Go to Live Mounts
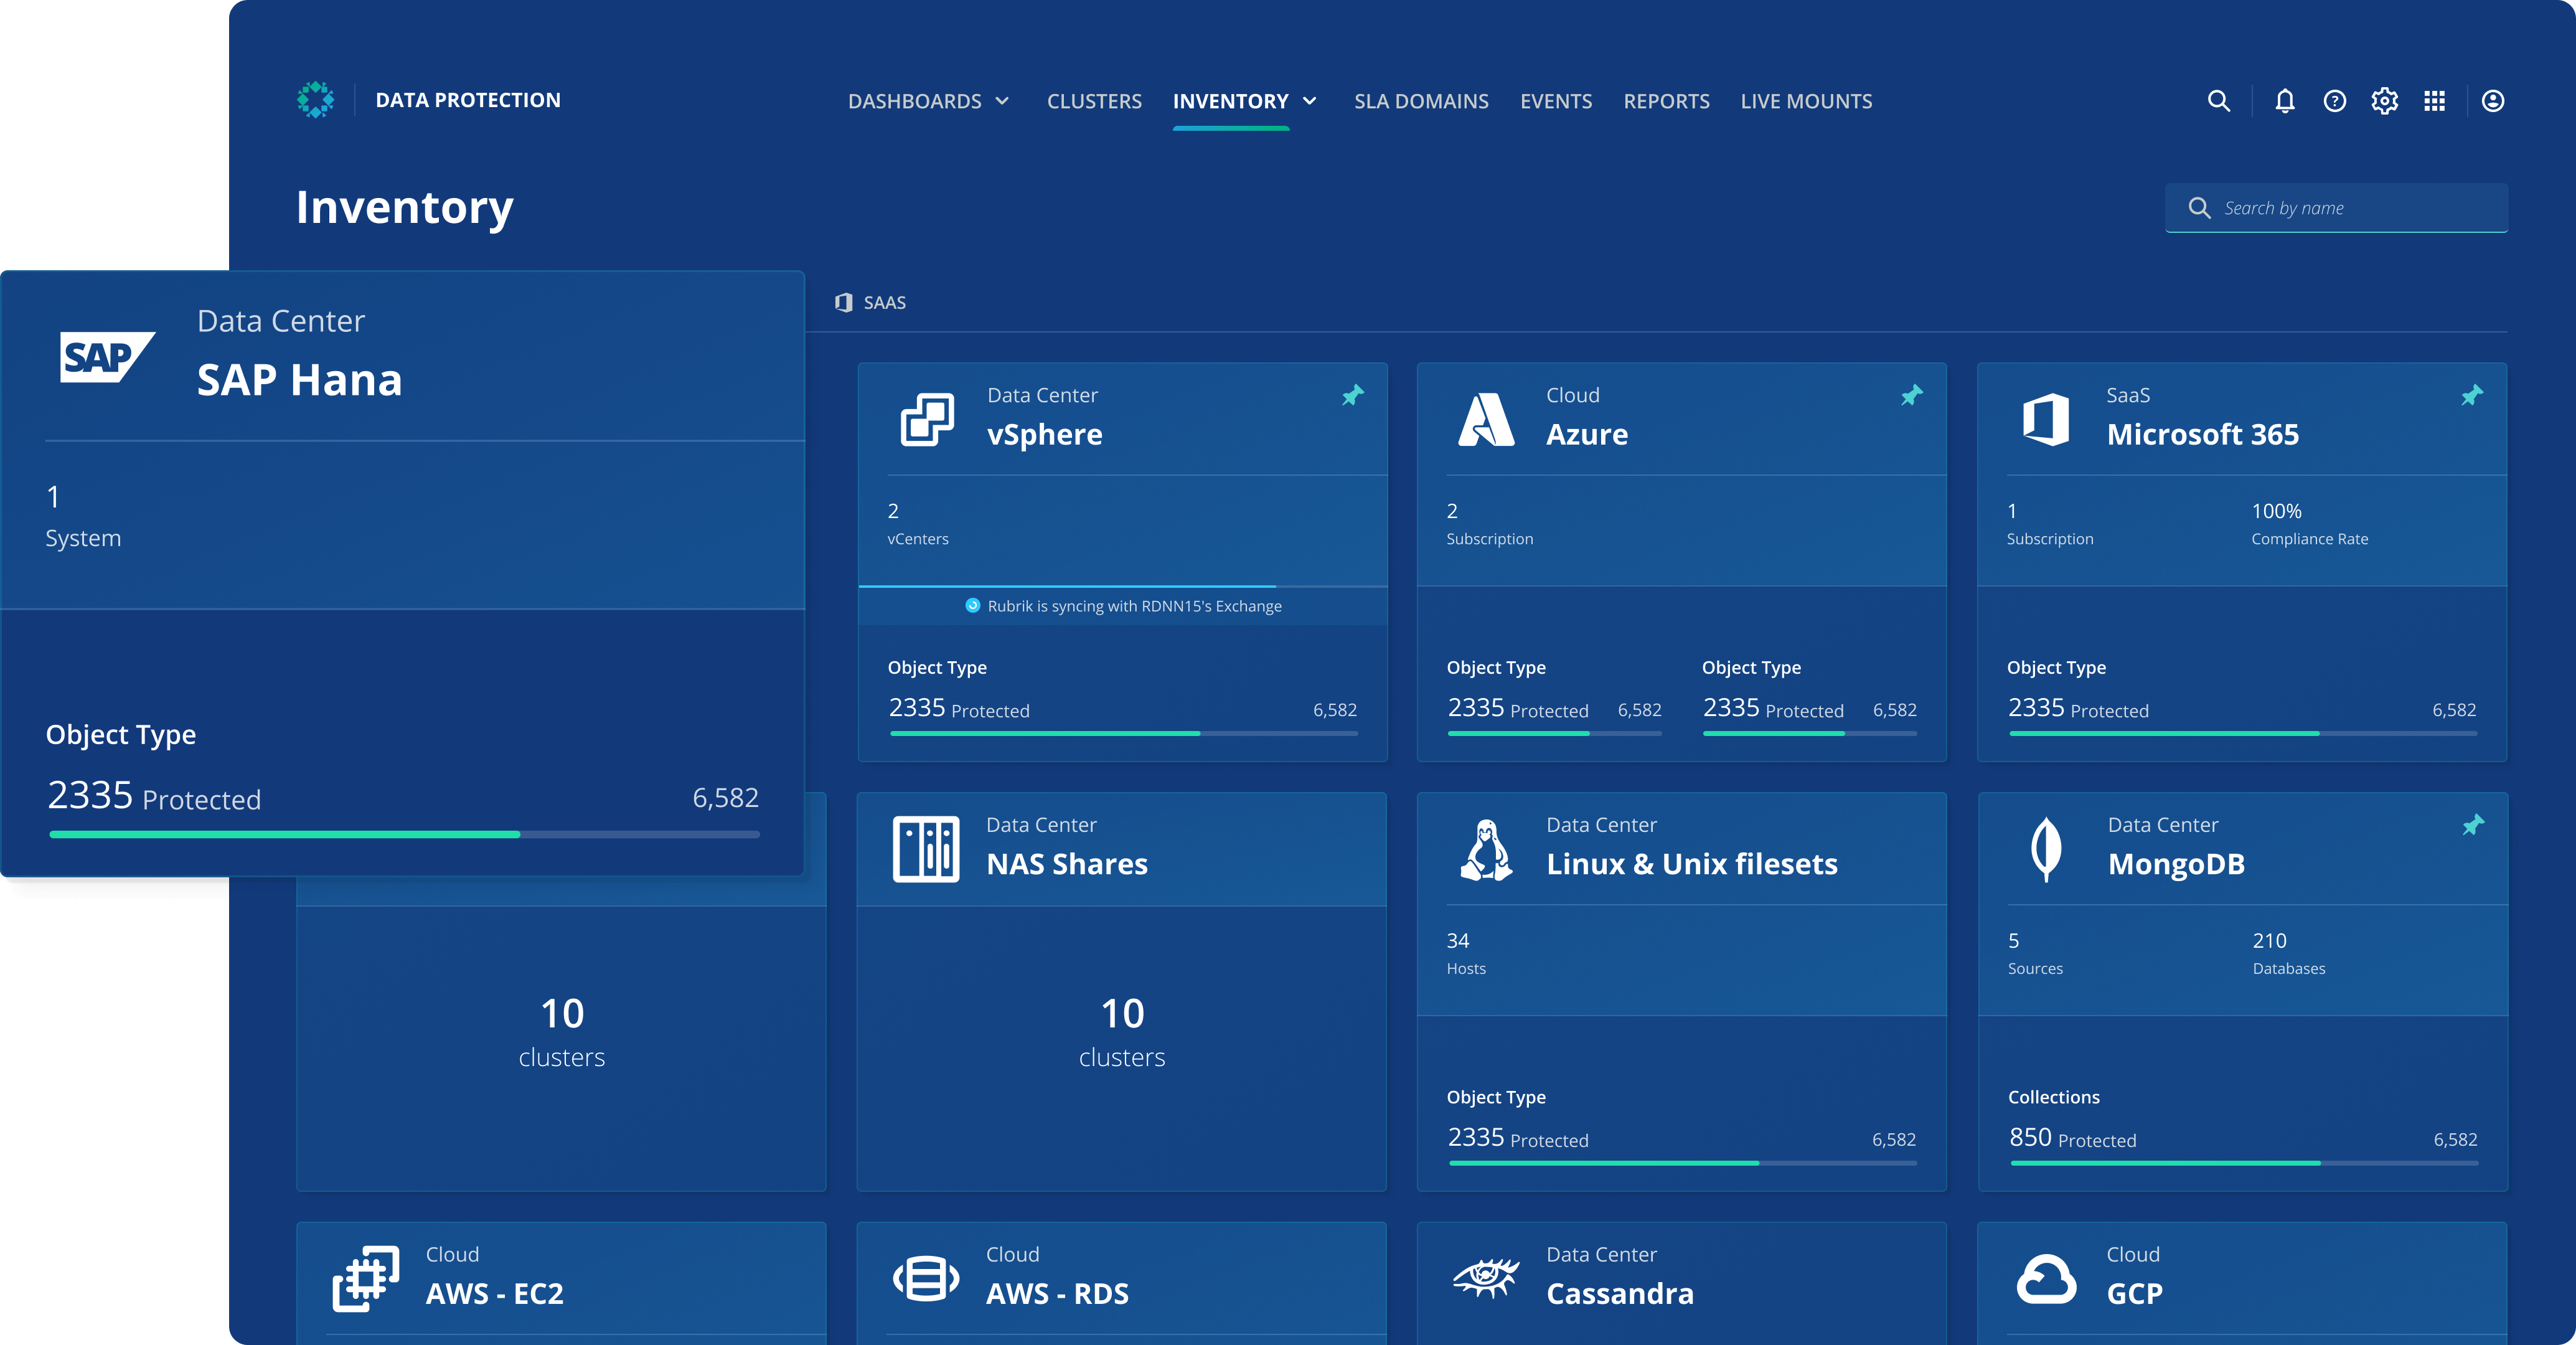 tap(1806, 101)
